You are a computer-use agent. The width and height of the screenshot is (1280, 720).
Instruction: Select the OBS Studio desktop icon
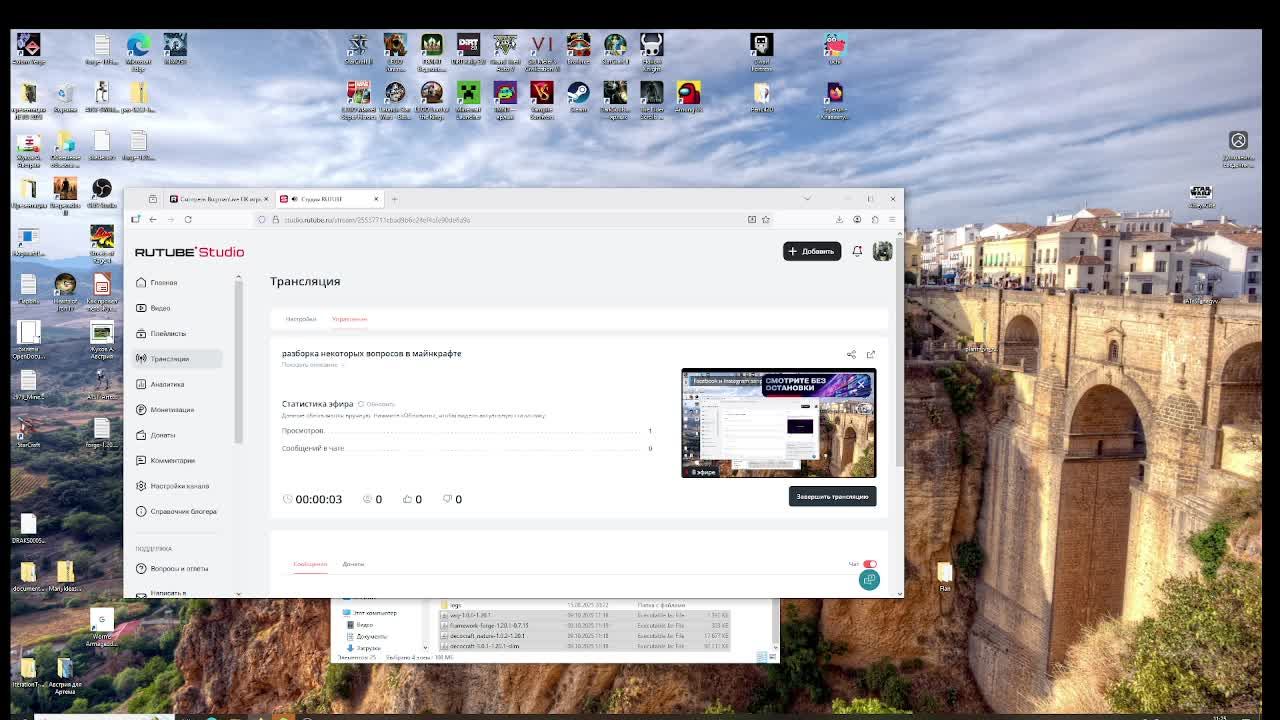(x=101, y=193)
